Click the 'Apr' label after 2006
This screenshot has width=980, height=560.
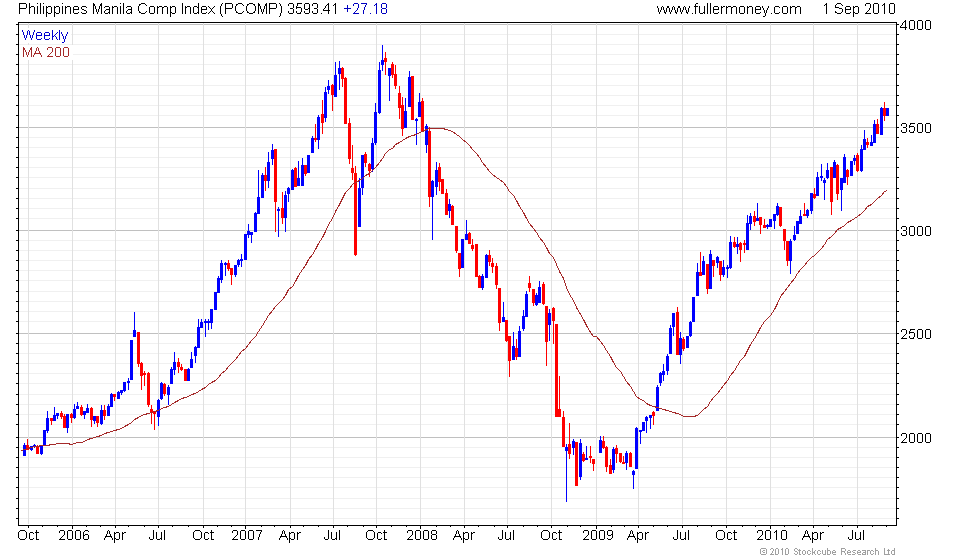(115, 536)
